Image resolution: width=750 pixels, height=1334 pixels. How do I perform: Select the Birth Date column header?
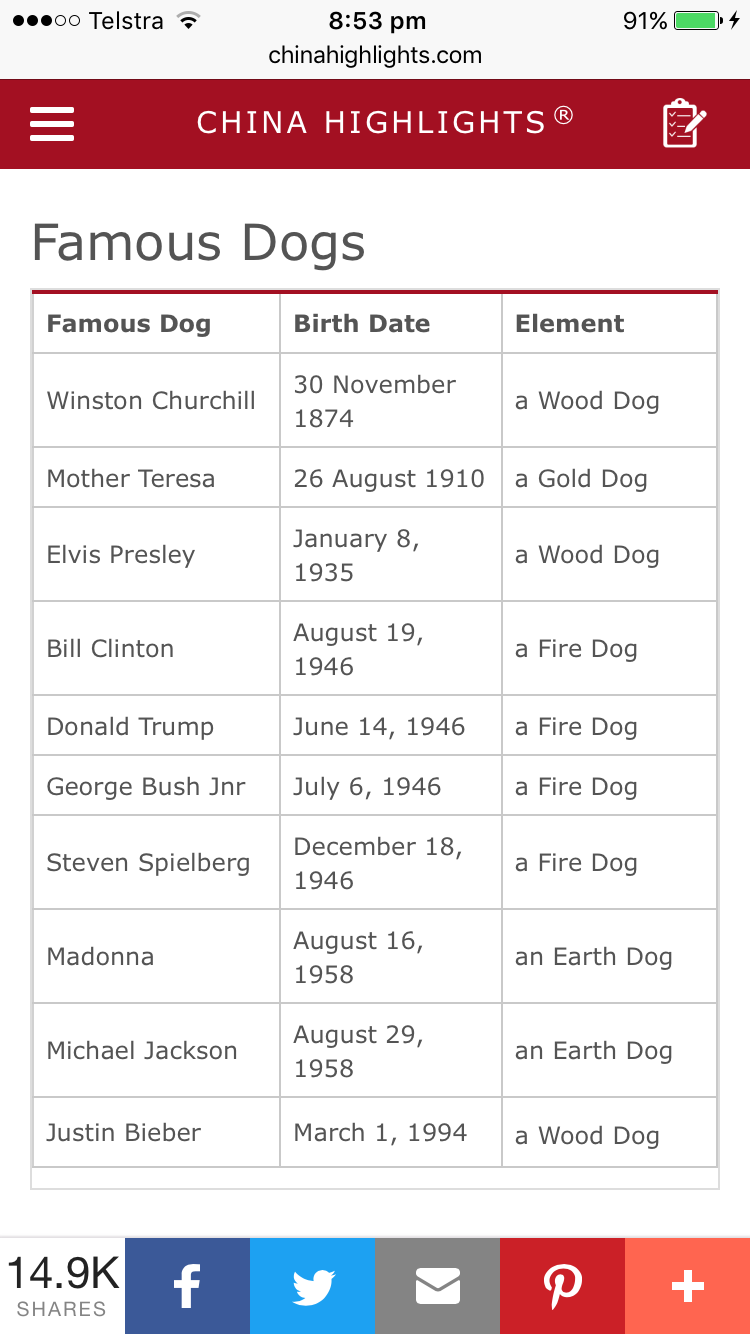coord(362,324)
